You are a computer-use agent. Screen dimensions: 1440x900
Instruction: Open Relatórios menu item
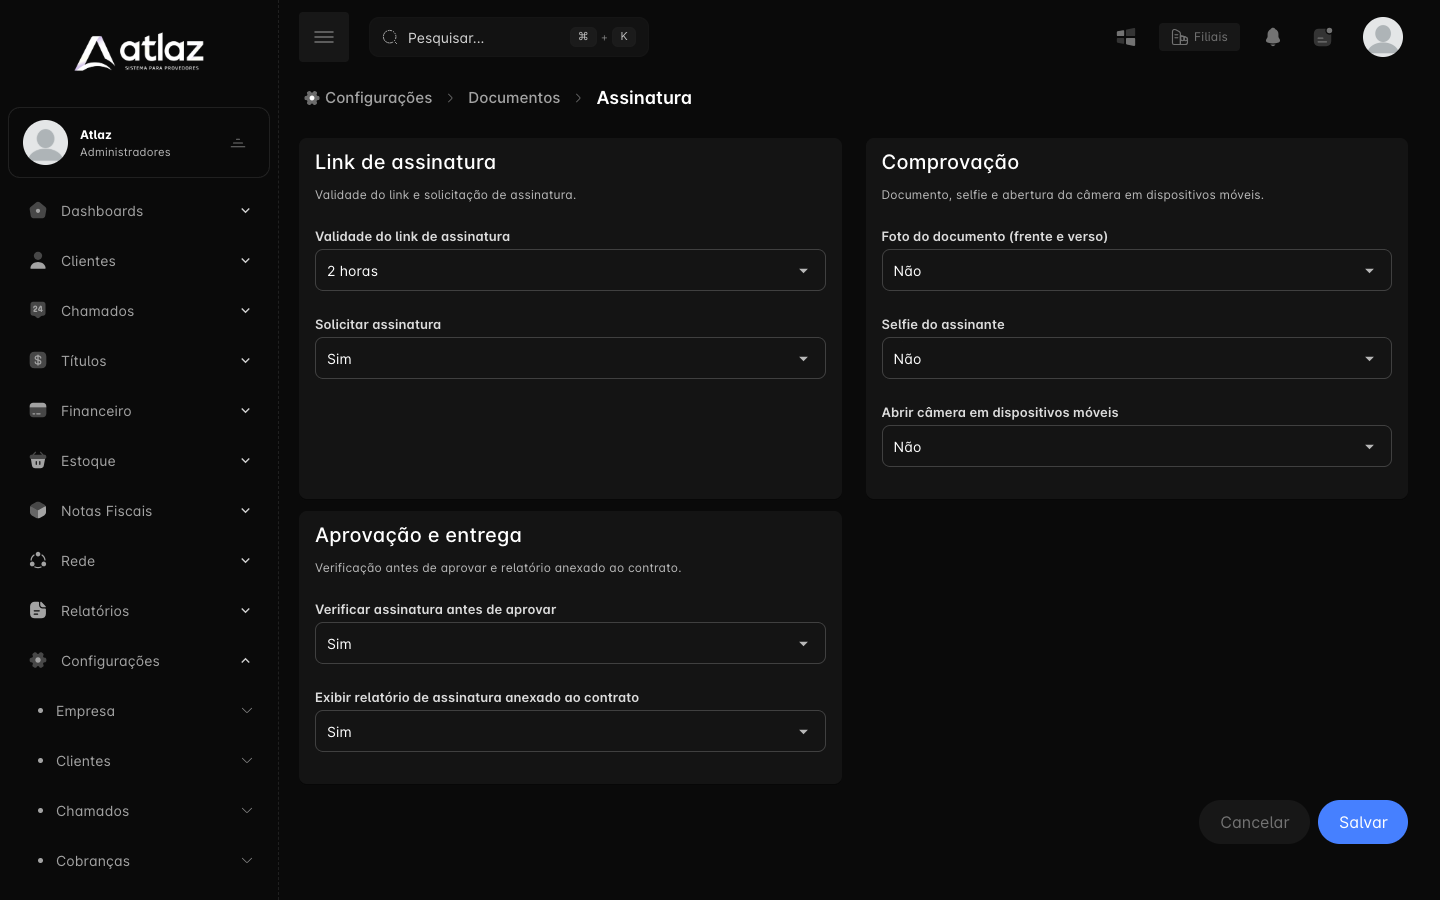point(139,610)
